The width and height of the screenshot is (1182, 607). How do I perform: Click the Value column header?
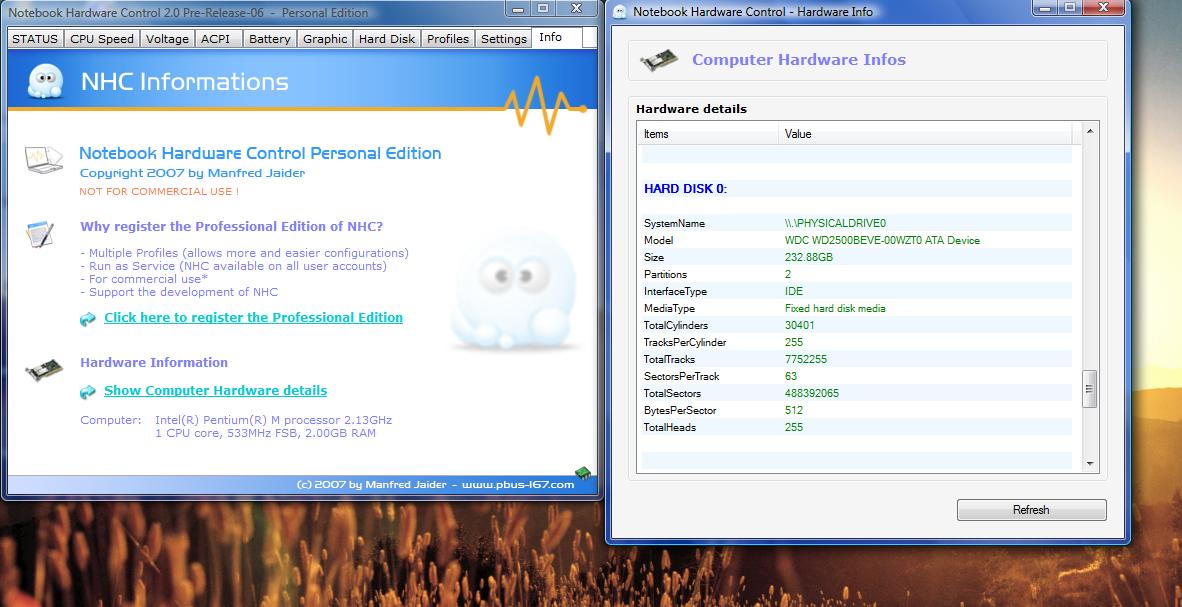tap(925, 133)
